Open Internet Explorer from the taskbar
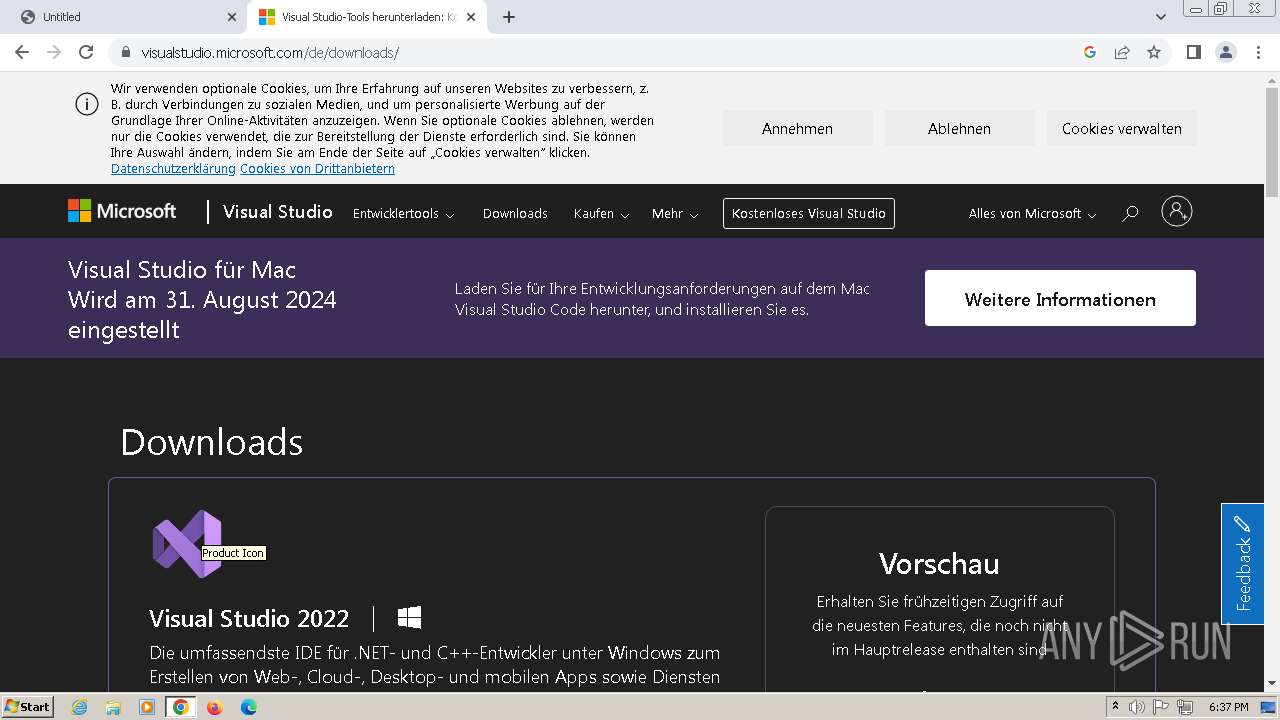The width and height of the screenshot is (1280, 720). pos(79,707)
